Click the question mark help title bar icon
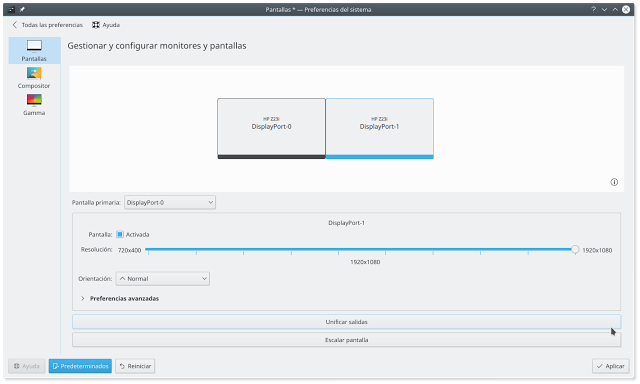Image resolution: width=640 pixels, height=384 pixels. tap(593, 9)
